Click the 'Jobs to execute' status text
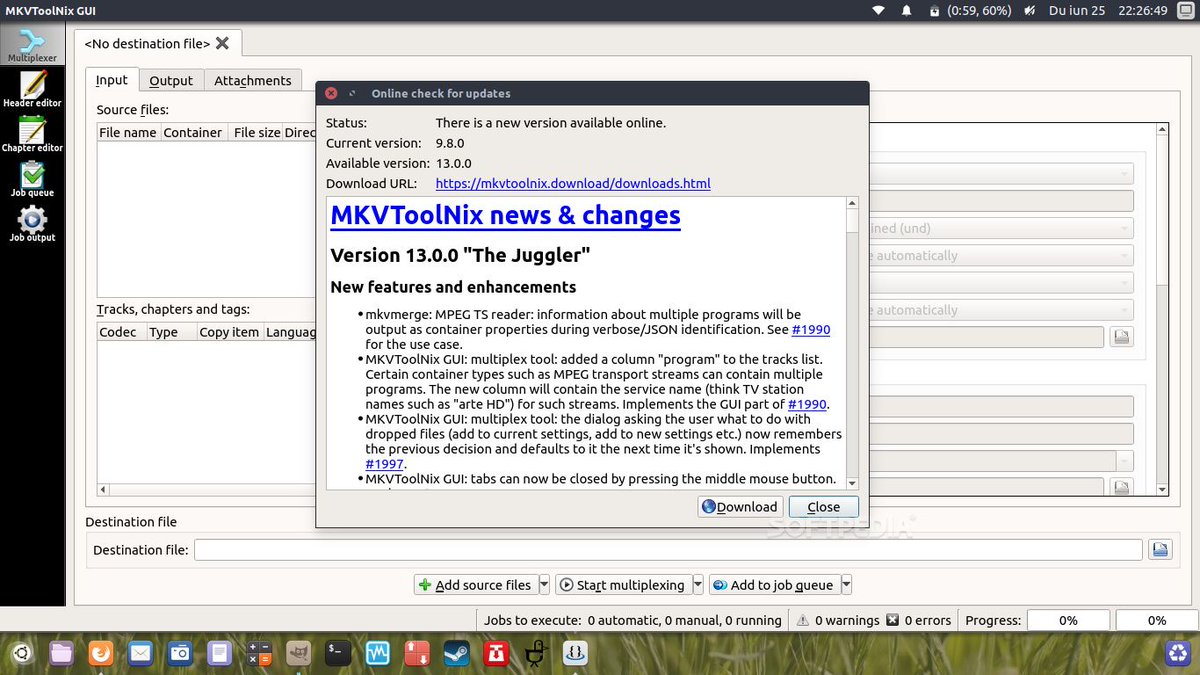Viewport: 1200px width, 675px height. 632,620
